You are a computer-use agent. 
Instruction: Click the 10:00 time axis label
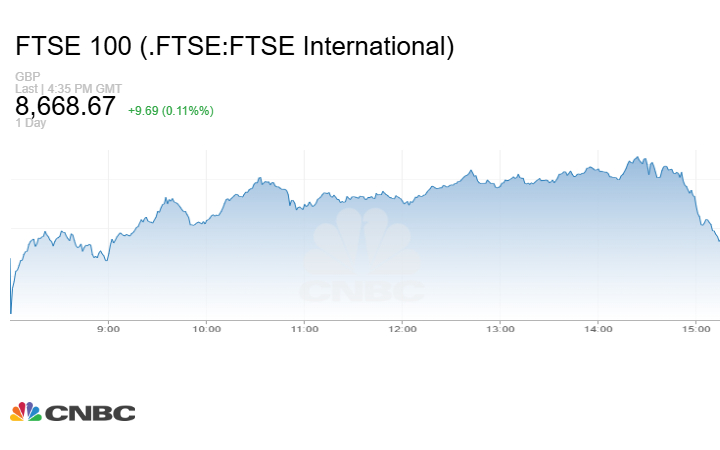(x=206, y=328)
